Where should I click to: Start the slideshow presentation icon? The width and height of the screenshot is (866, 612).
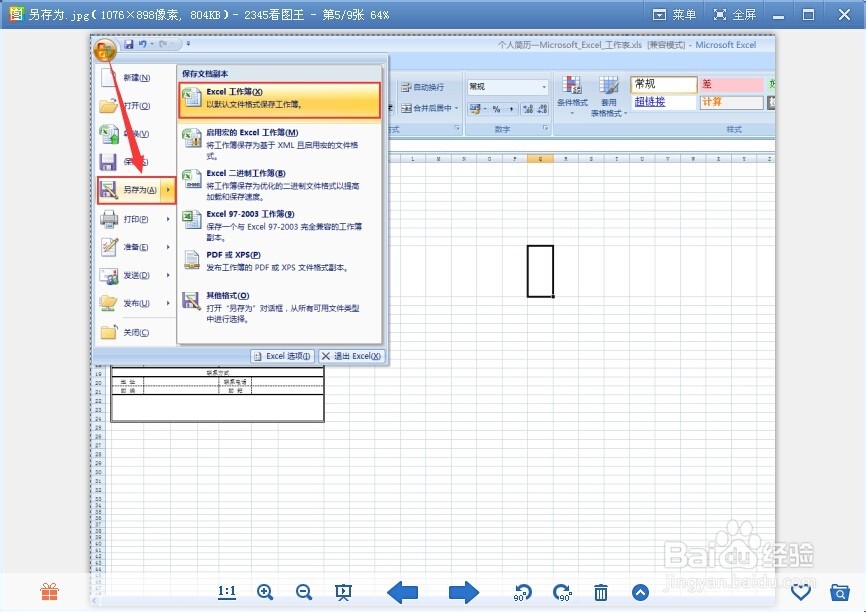(x=343, y=592)
